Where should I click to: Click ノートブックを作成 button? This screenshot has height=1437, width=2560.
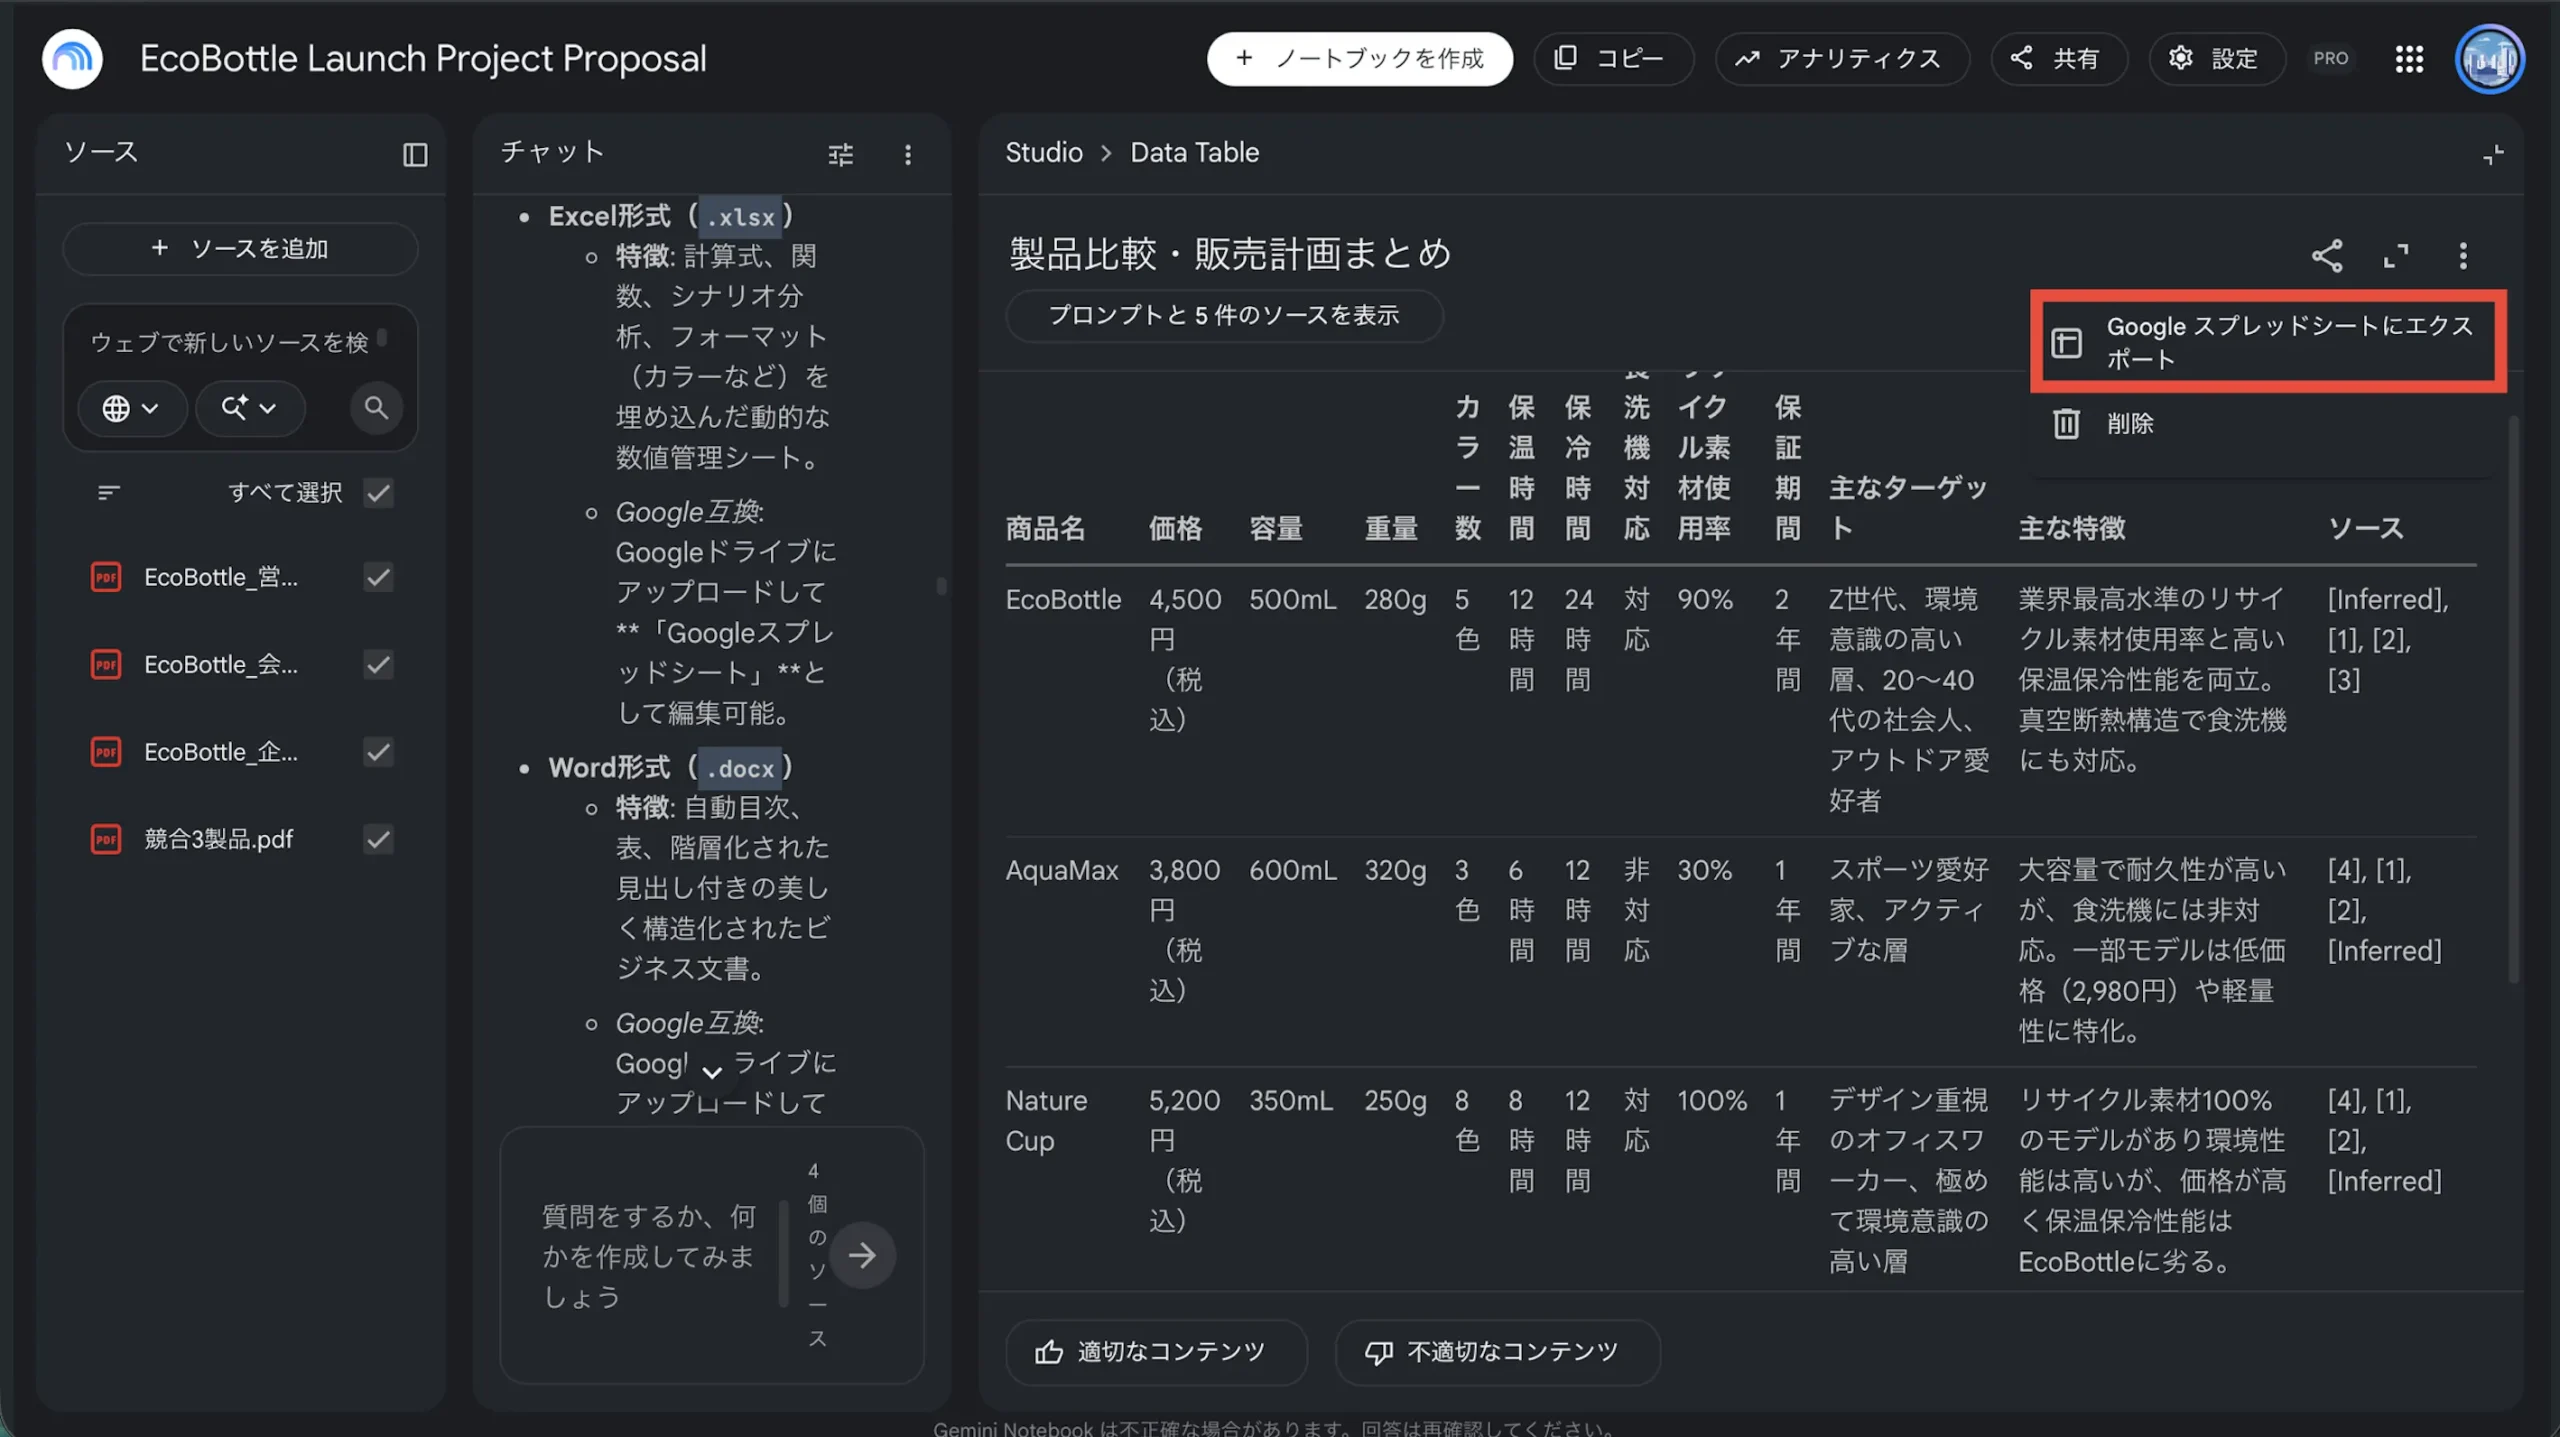point(1359,59)
